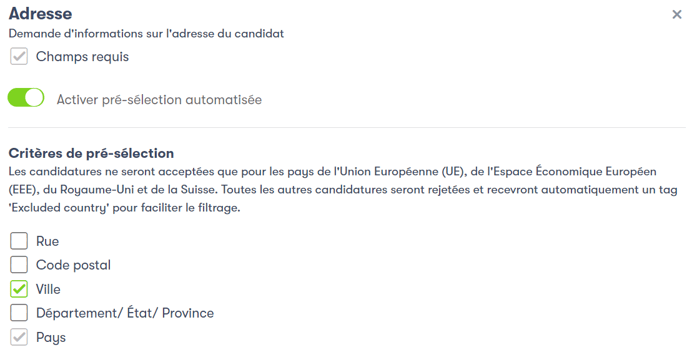Tick the Département/ État/ Province checkbox
This screenshot has height=360, width=692.
click(19, 313)
